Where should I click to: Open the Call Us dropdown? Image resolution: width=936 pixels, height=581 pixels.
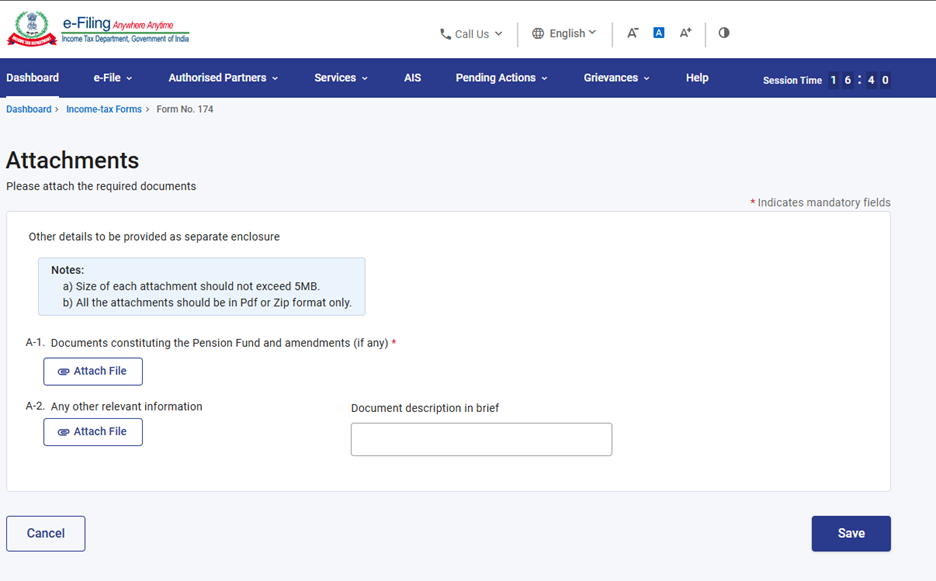[472, 34]
